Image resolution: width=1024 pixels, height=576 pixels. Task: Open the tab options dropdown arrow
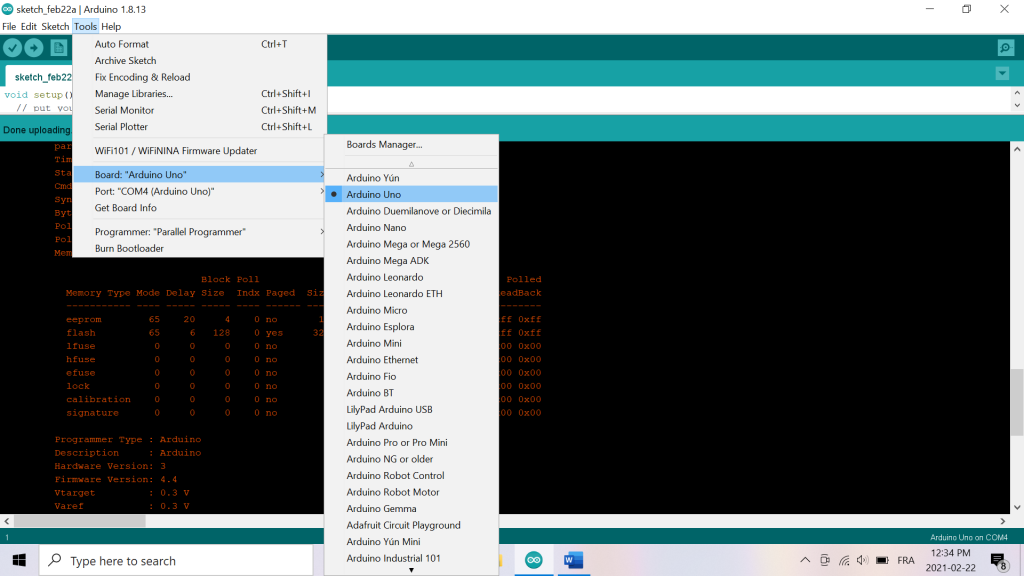(x=1002, y=74)
